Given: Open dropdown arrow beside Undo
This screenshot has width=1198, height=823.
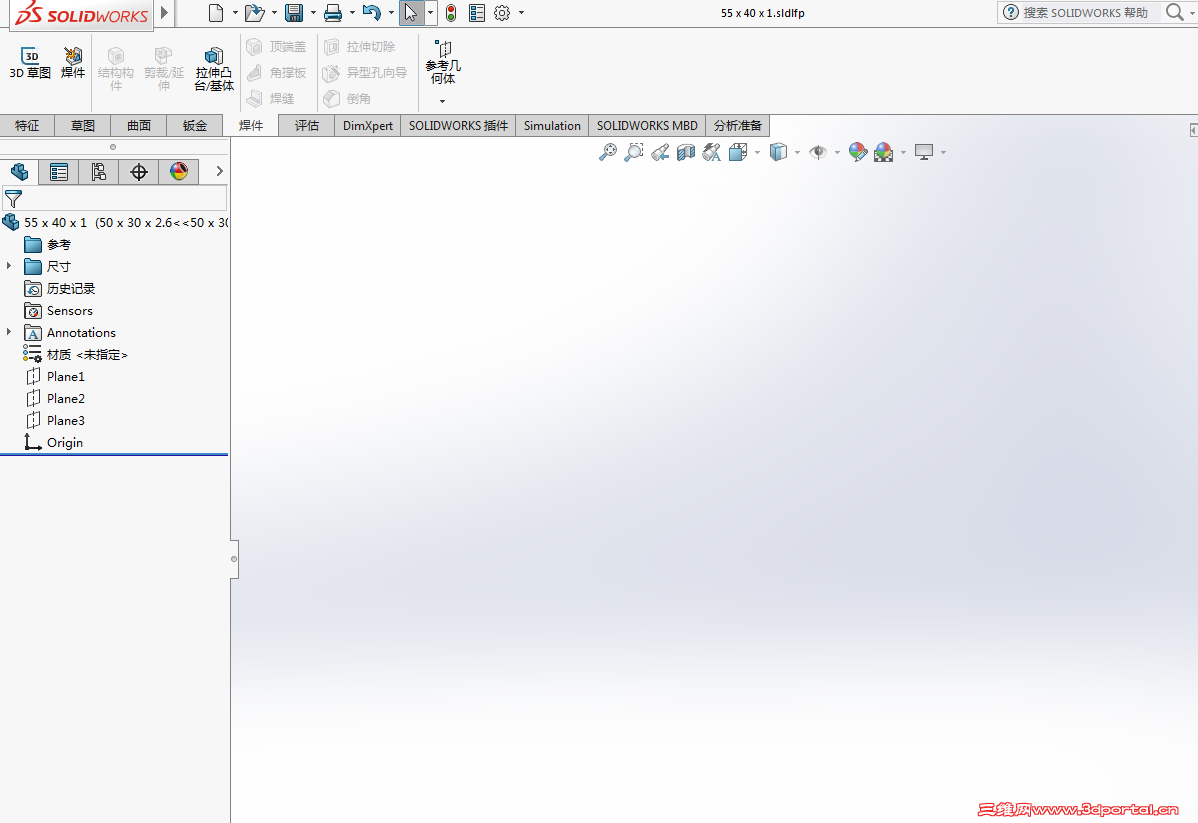Looking at the screenshot, I should pos(391,12).
